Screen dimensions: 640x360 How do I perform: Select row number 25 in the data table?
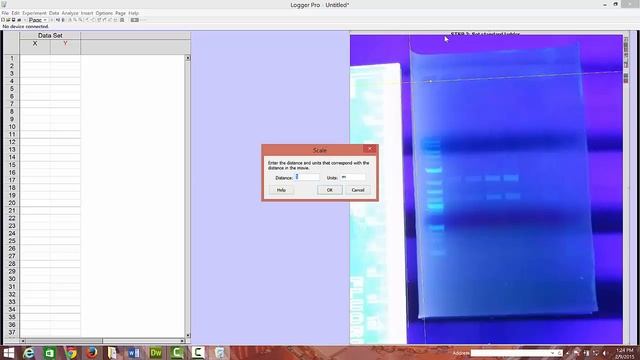12,241
